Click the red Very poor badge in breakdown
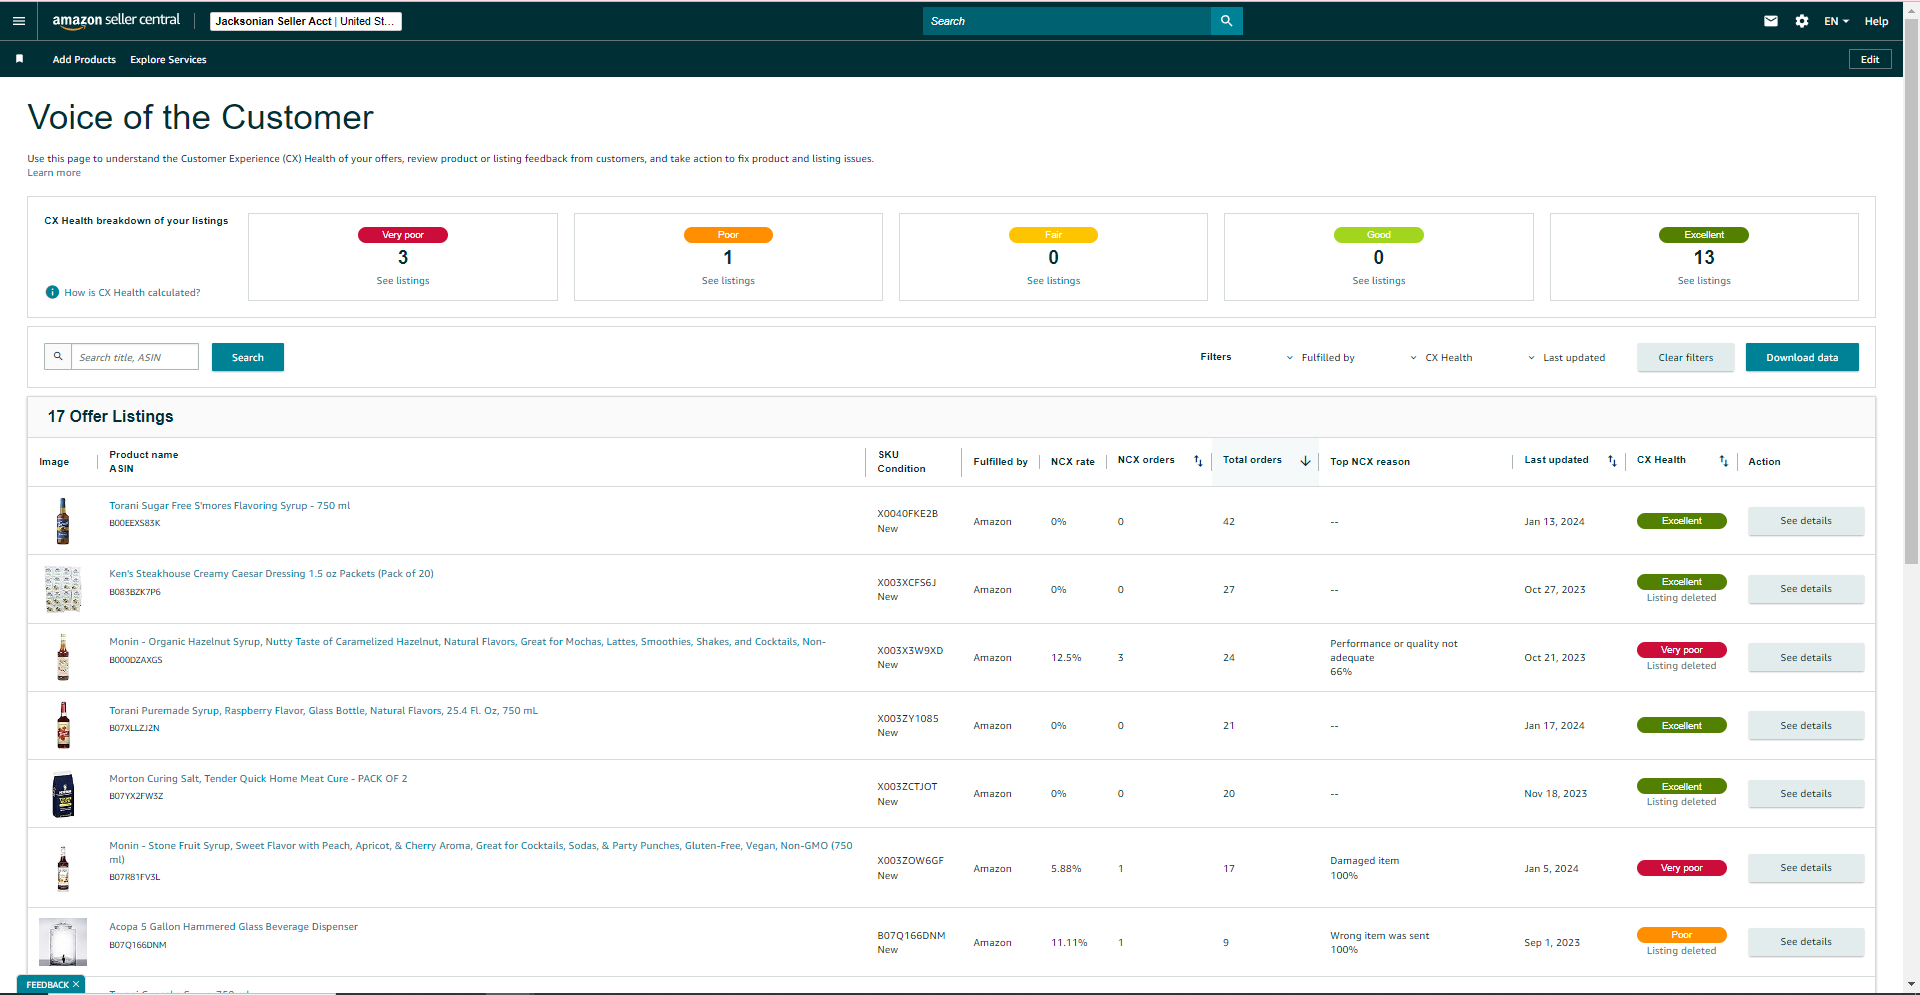 pos(403,235)
